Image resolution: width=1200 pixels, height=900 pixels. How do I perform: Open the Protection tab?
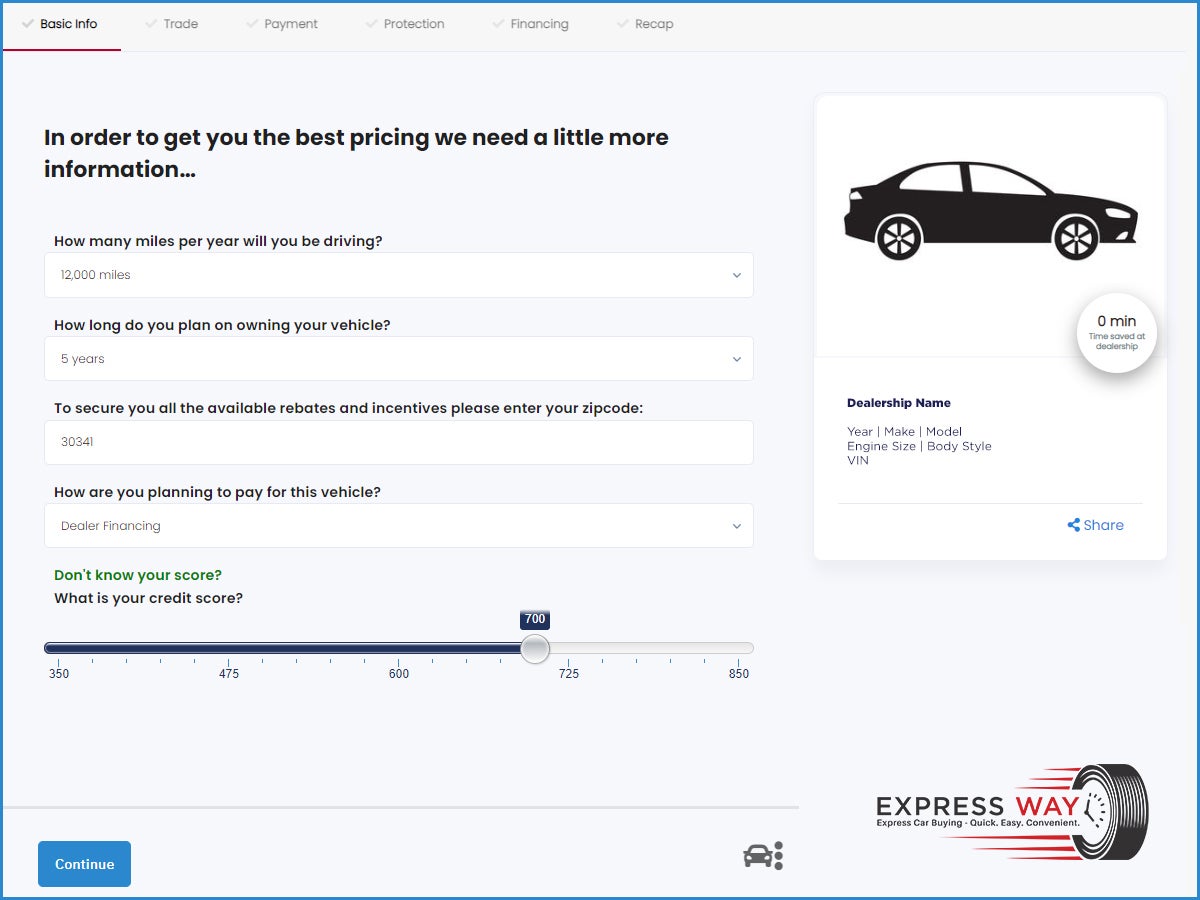(413, 24)
